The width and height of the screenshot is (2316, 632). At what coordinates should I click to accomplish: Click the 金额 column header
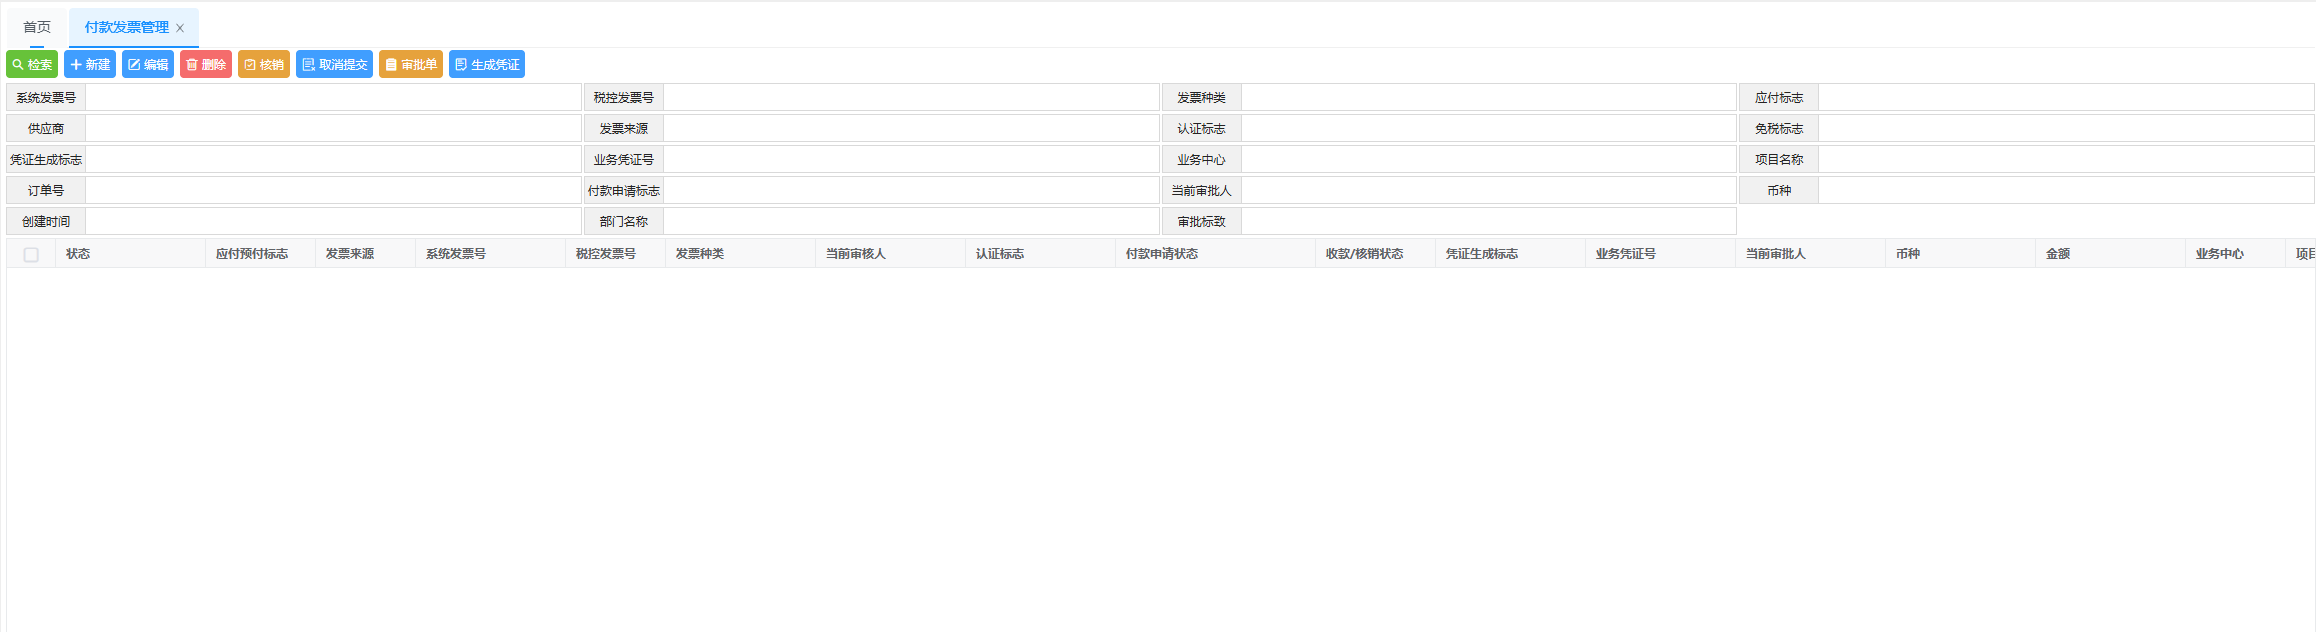click(2058, 254)
